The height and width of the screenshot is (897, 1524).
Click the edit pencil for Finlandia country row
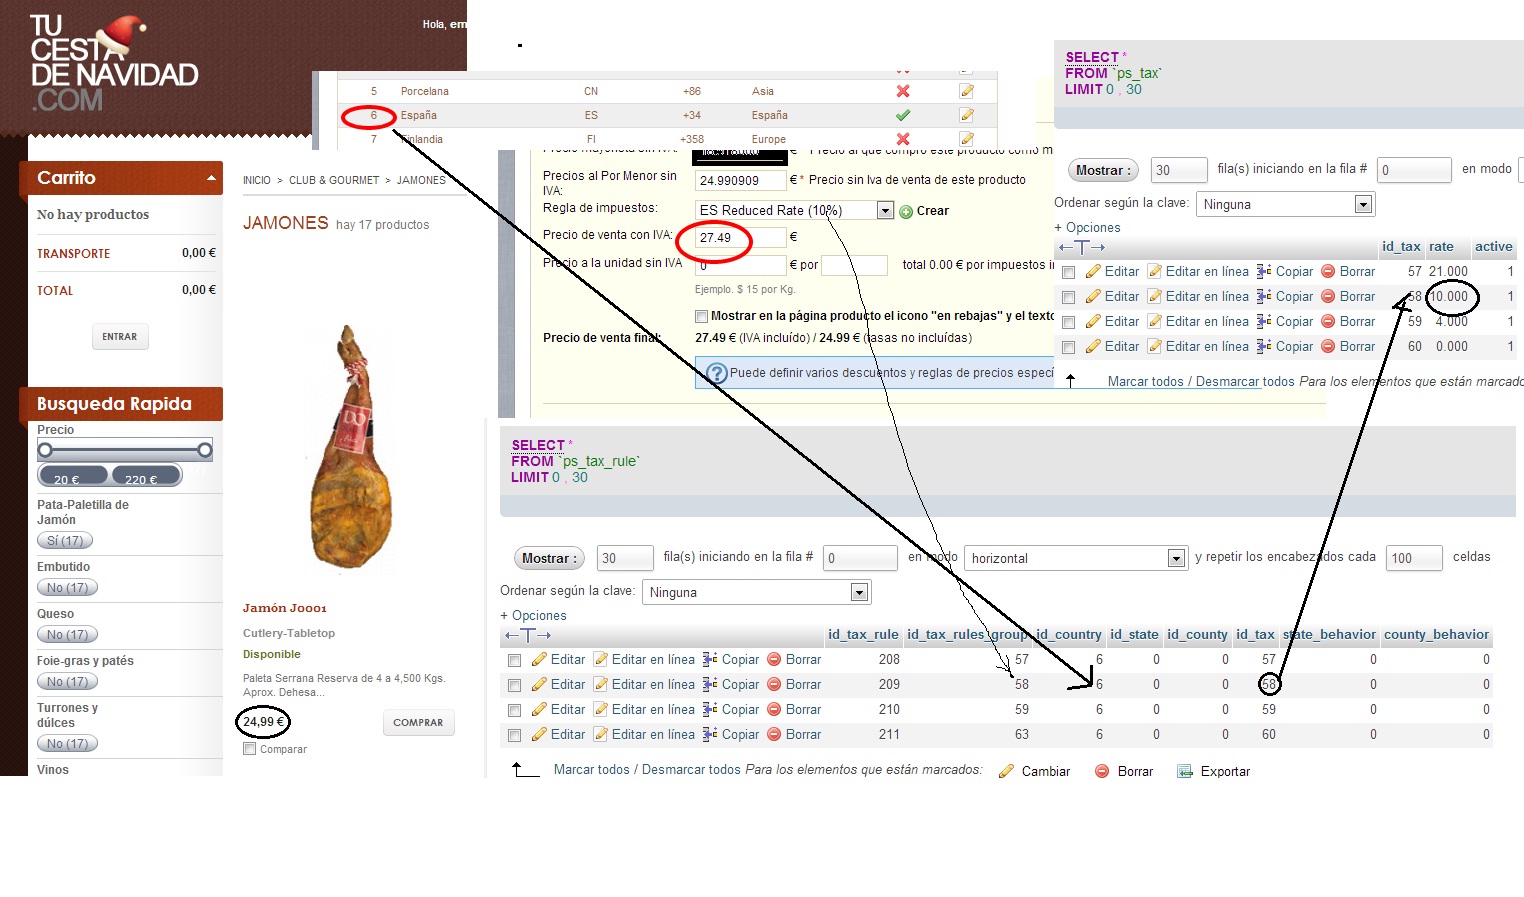pos(966,139)
